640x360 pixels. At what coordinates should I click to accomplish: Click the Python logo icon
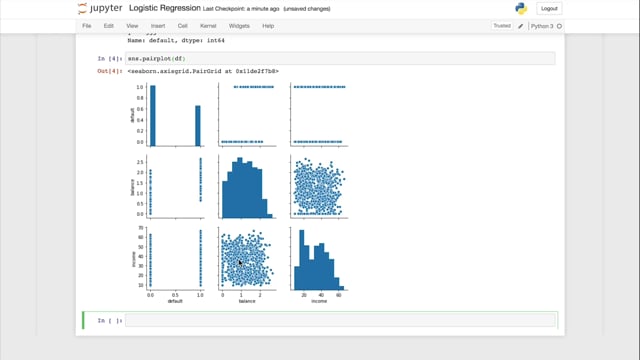521,9
